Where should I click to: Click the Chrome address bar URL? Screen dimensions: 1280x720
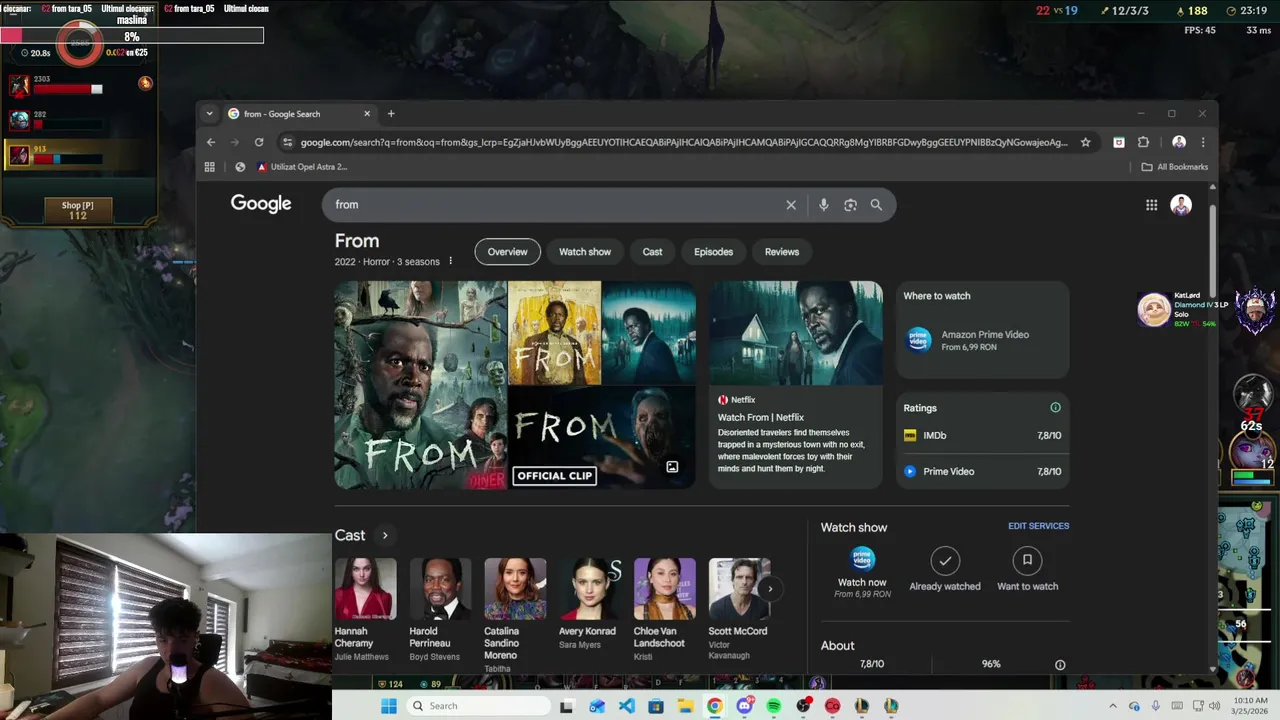(683, 142)
